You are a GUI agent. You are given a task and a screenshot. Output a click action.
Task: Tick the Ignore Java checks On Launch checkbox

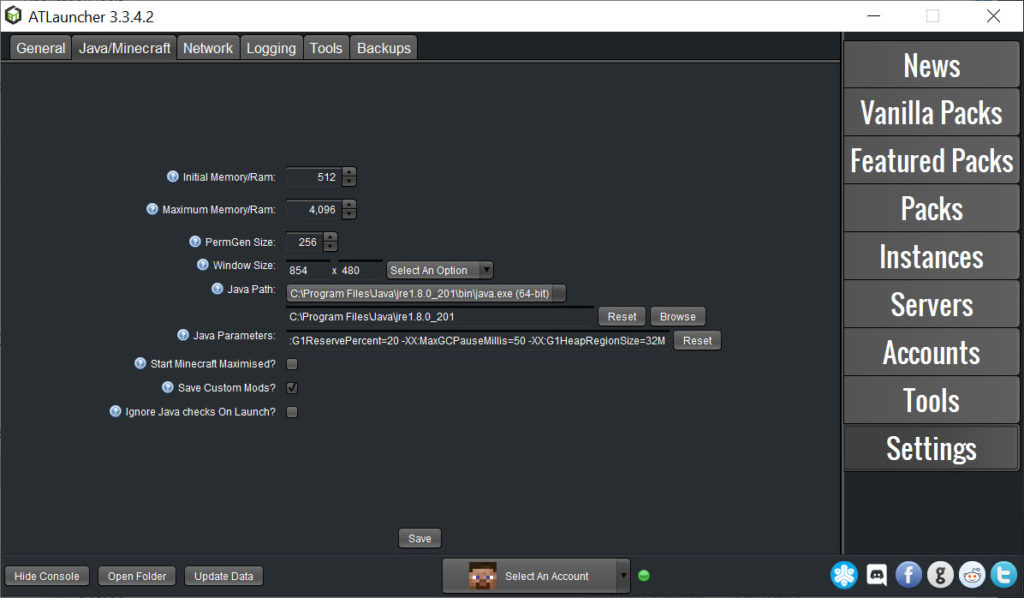pyautogui.click(x=292, y=412)
